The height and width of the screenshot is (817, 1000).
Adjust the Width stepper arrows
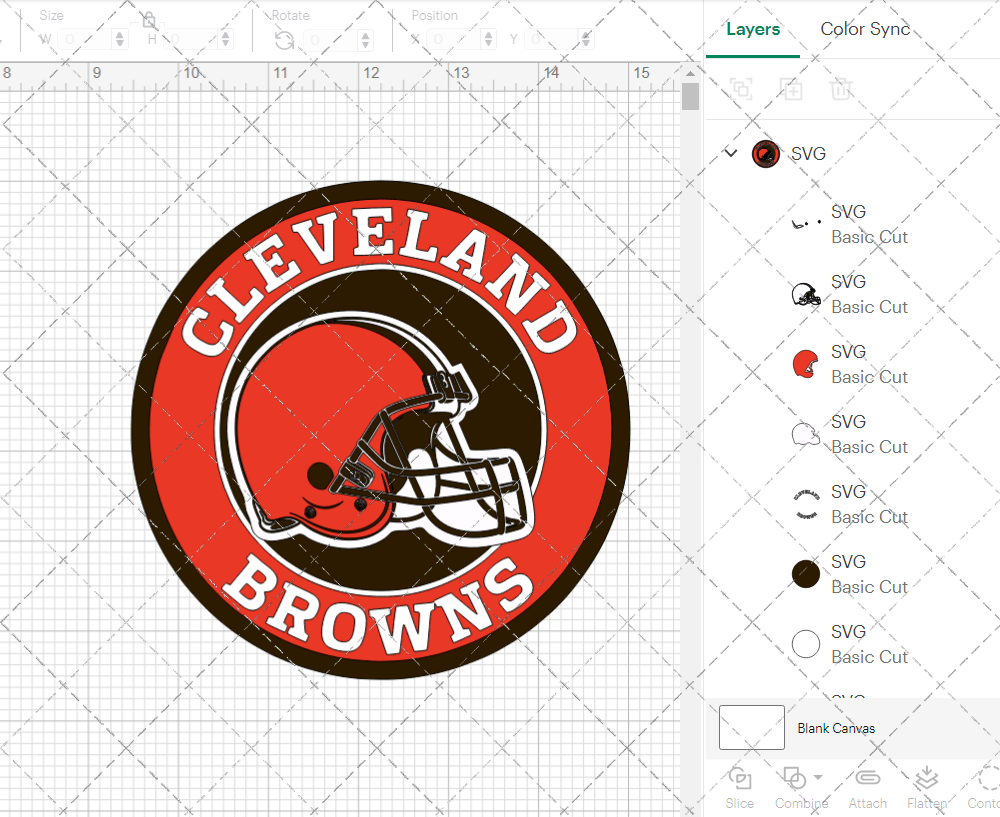click(120, 40)
